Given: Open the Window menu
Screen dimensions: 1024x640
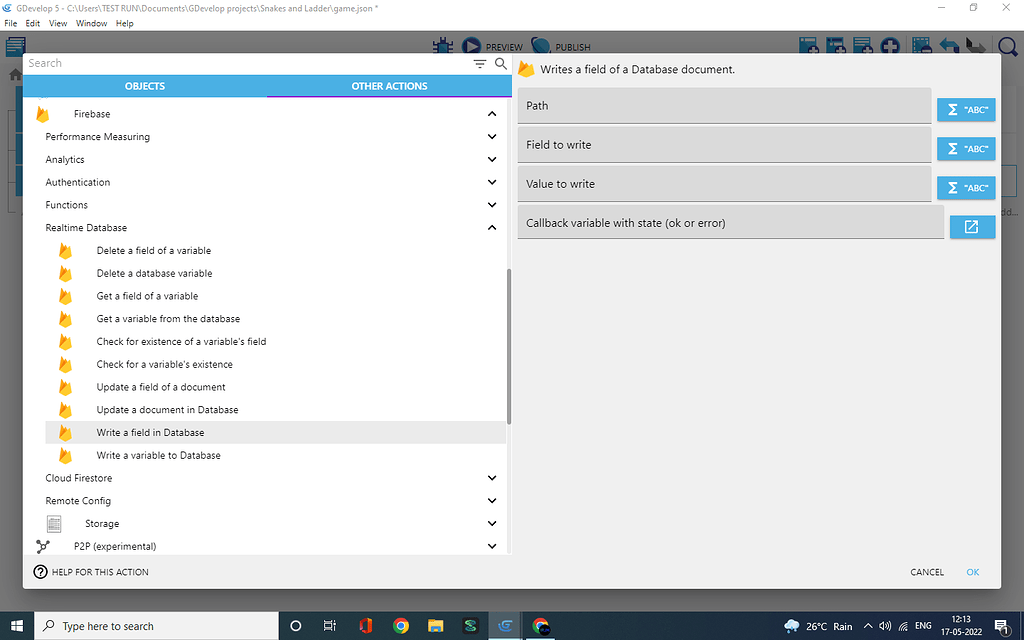Looking at the screenshot, I should point(91,23).
